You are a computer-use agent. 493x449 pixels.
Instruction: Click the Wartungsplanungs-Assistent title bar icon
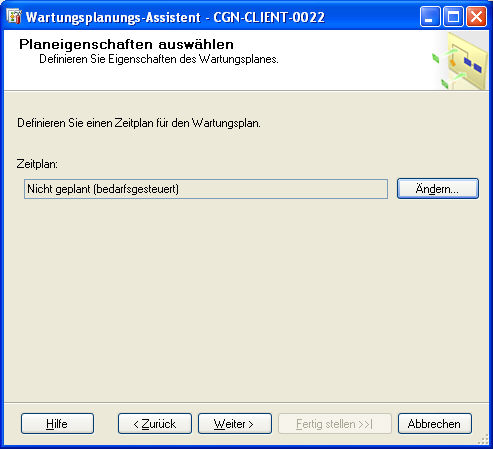click(x=14, y=16)
